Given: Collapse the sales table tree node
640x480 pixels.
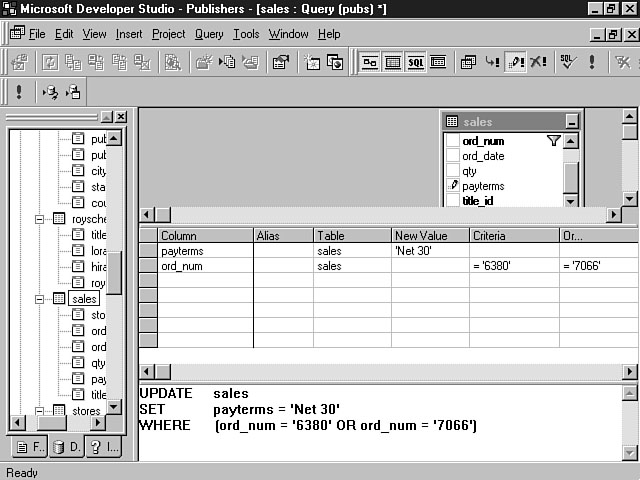Looking at the screenshot, I should 40,299.
